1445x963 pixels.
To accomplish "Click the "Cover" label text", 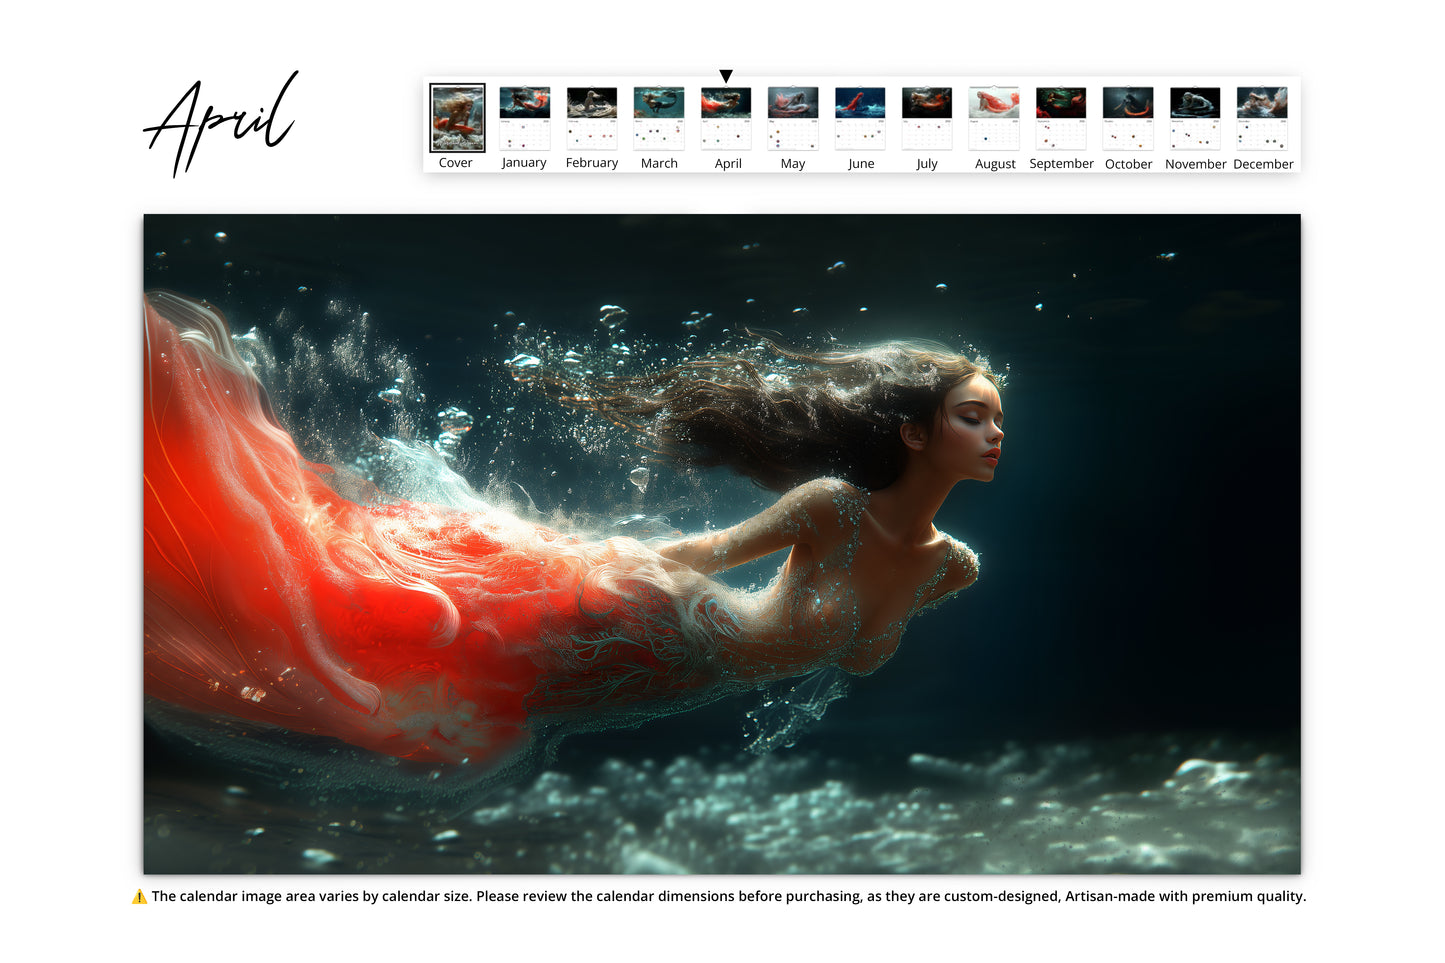I will click(456, 163).
